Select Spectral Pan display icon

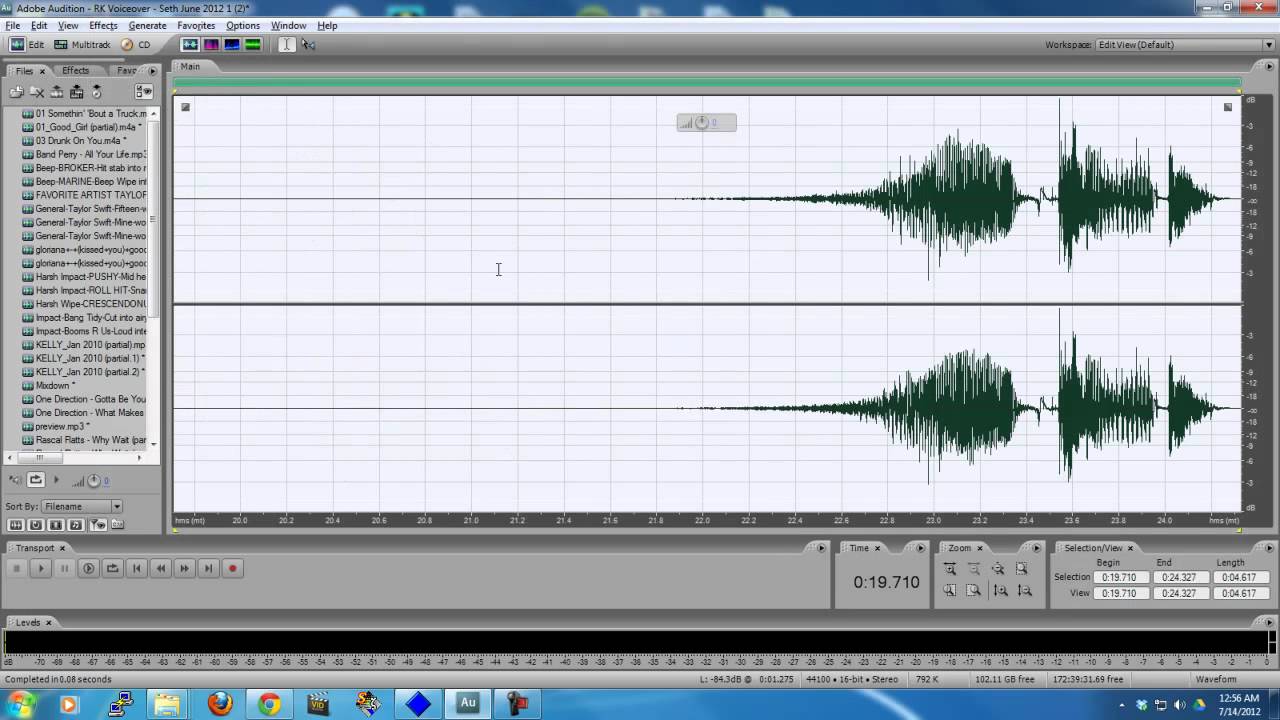pos(232,45)
